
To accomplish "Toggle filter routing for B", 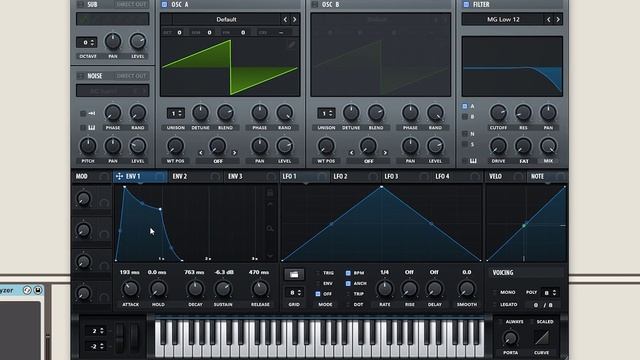I will (x=464, y=117).
